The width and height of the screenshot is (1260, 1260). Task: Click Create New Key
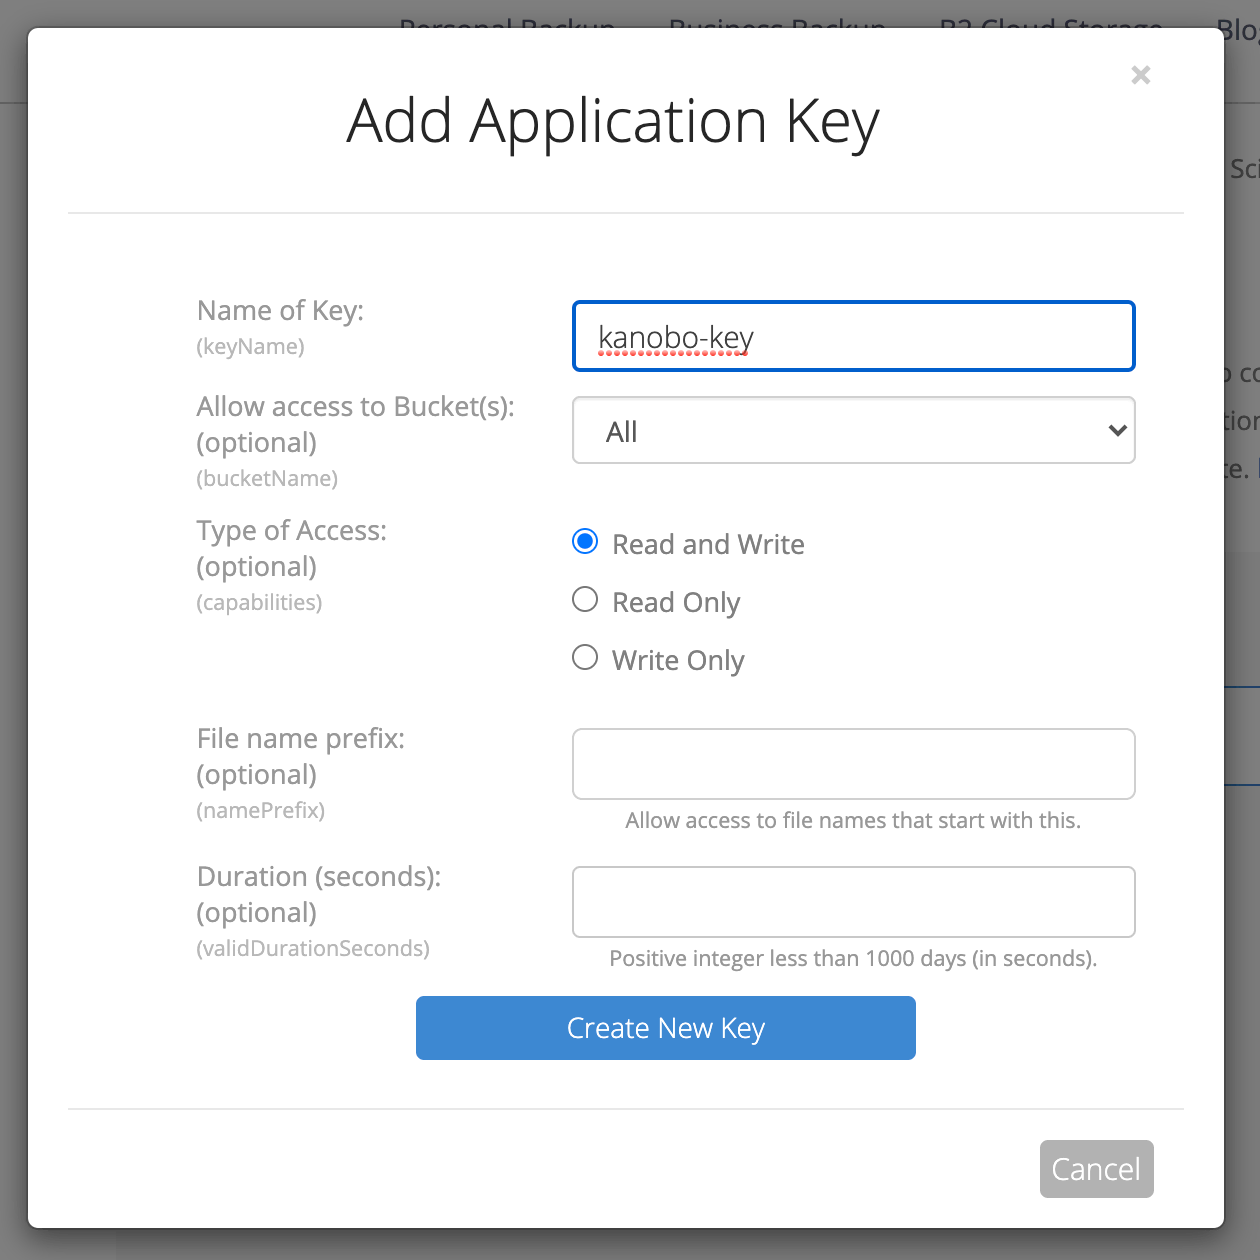pyautogui.click(x=665, y=1027)
